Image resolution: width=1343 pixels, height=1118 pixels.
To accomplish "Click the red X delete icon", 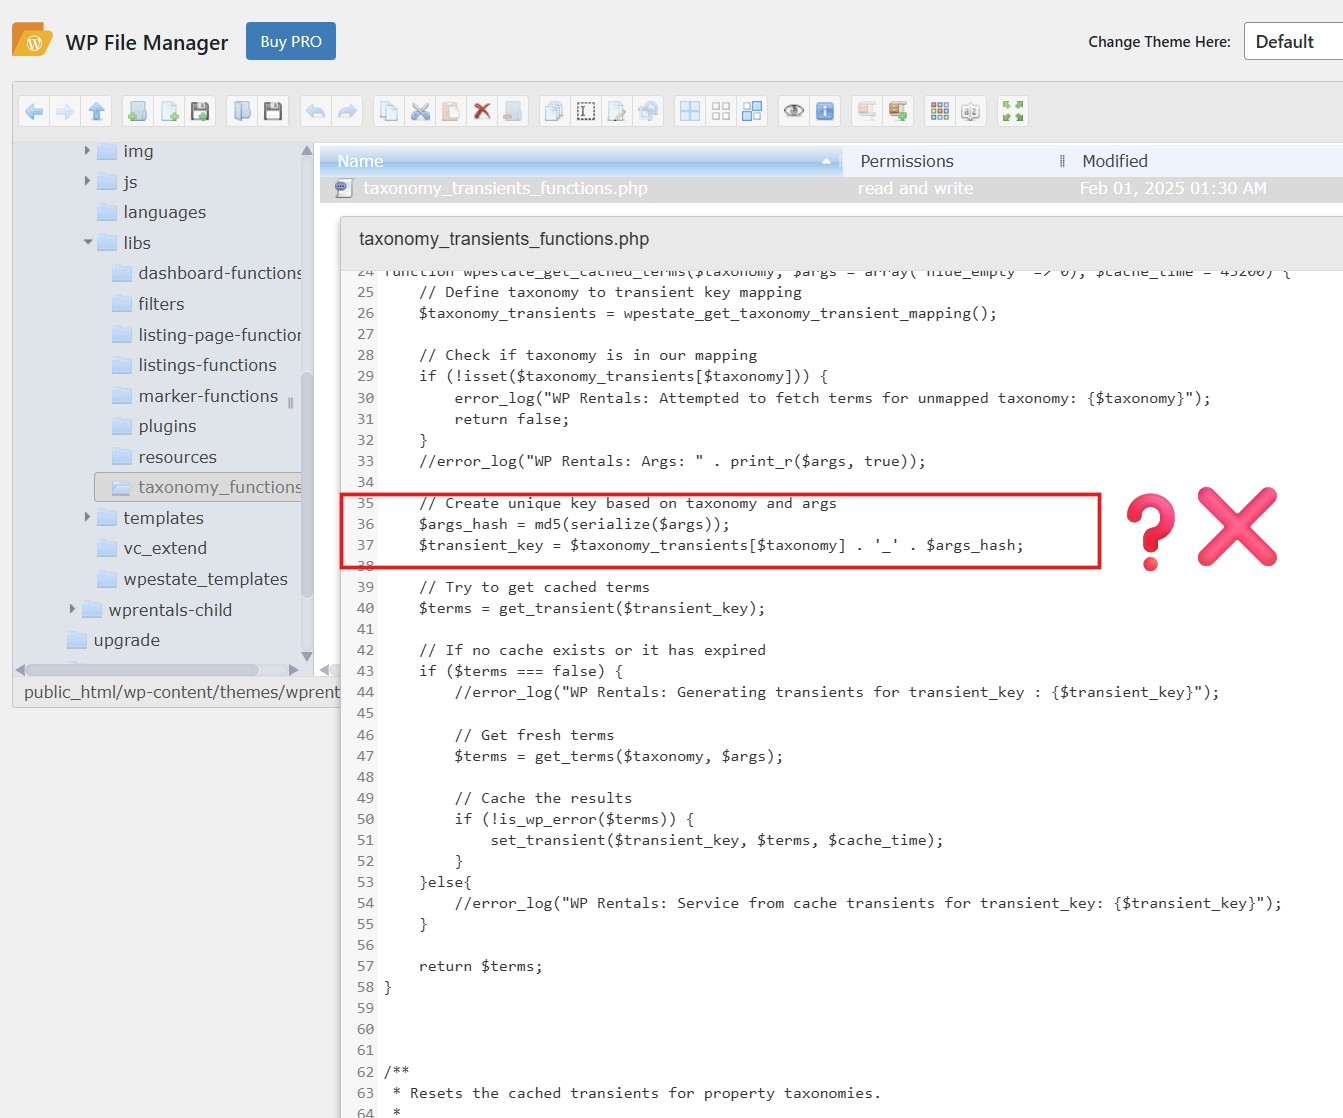I will click(482, 111).
